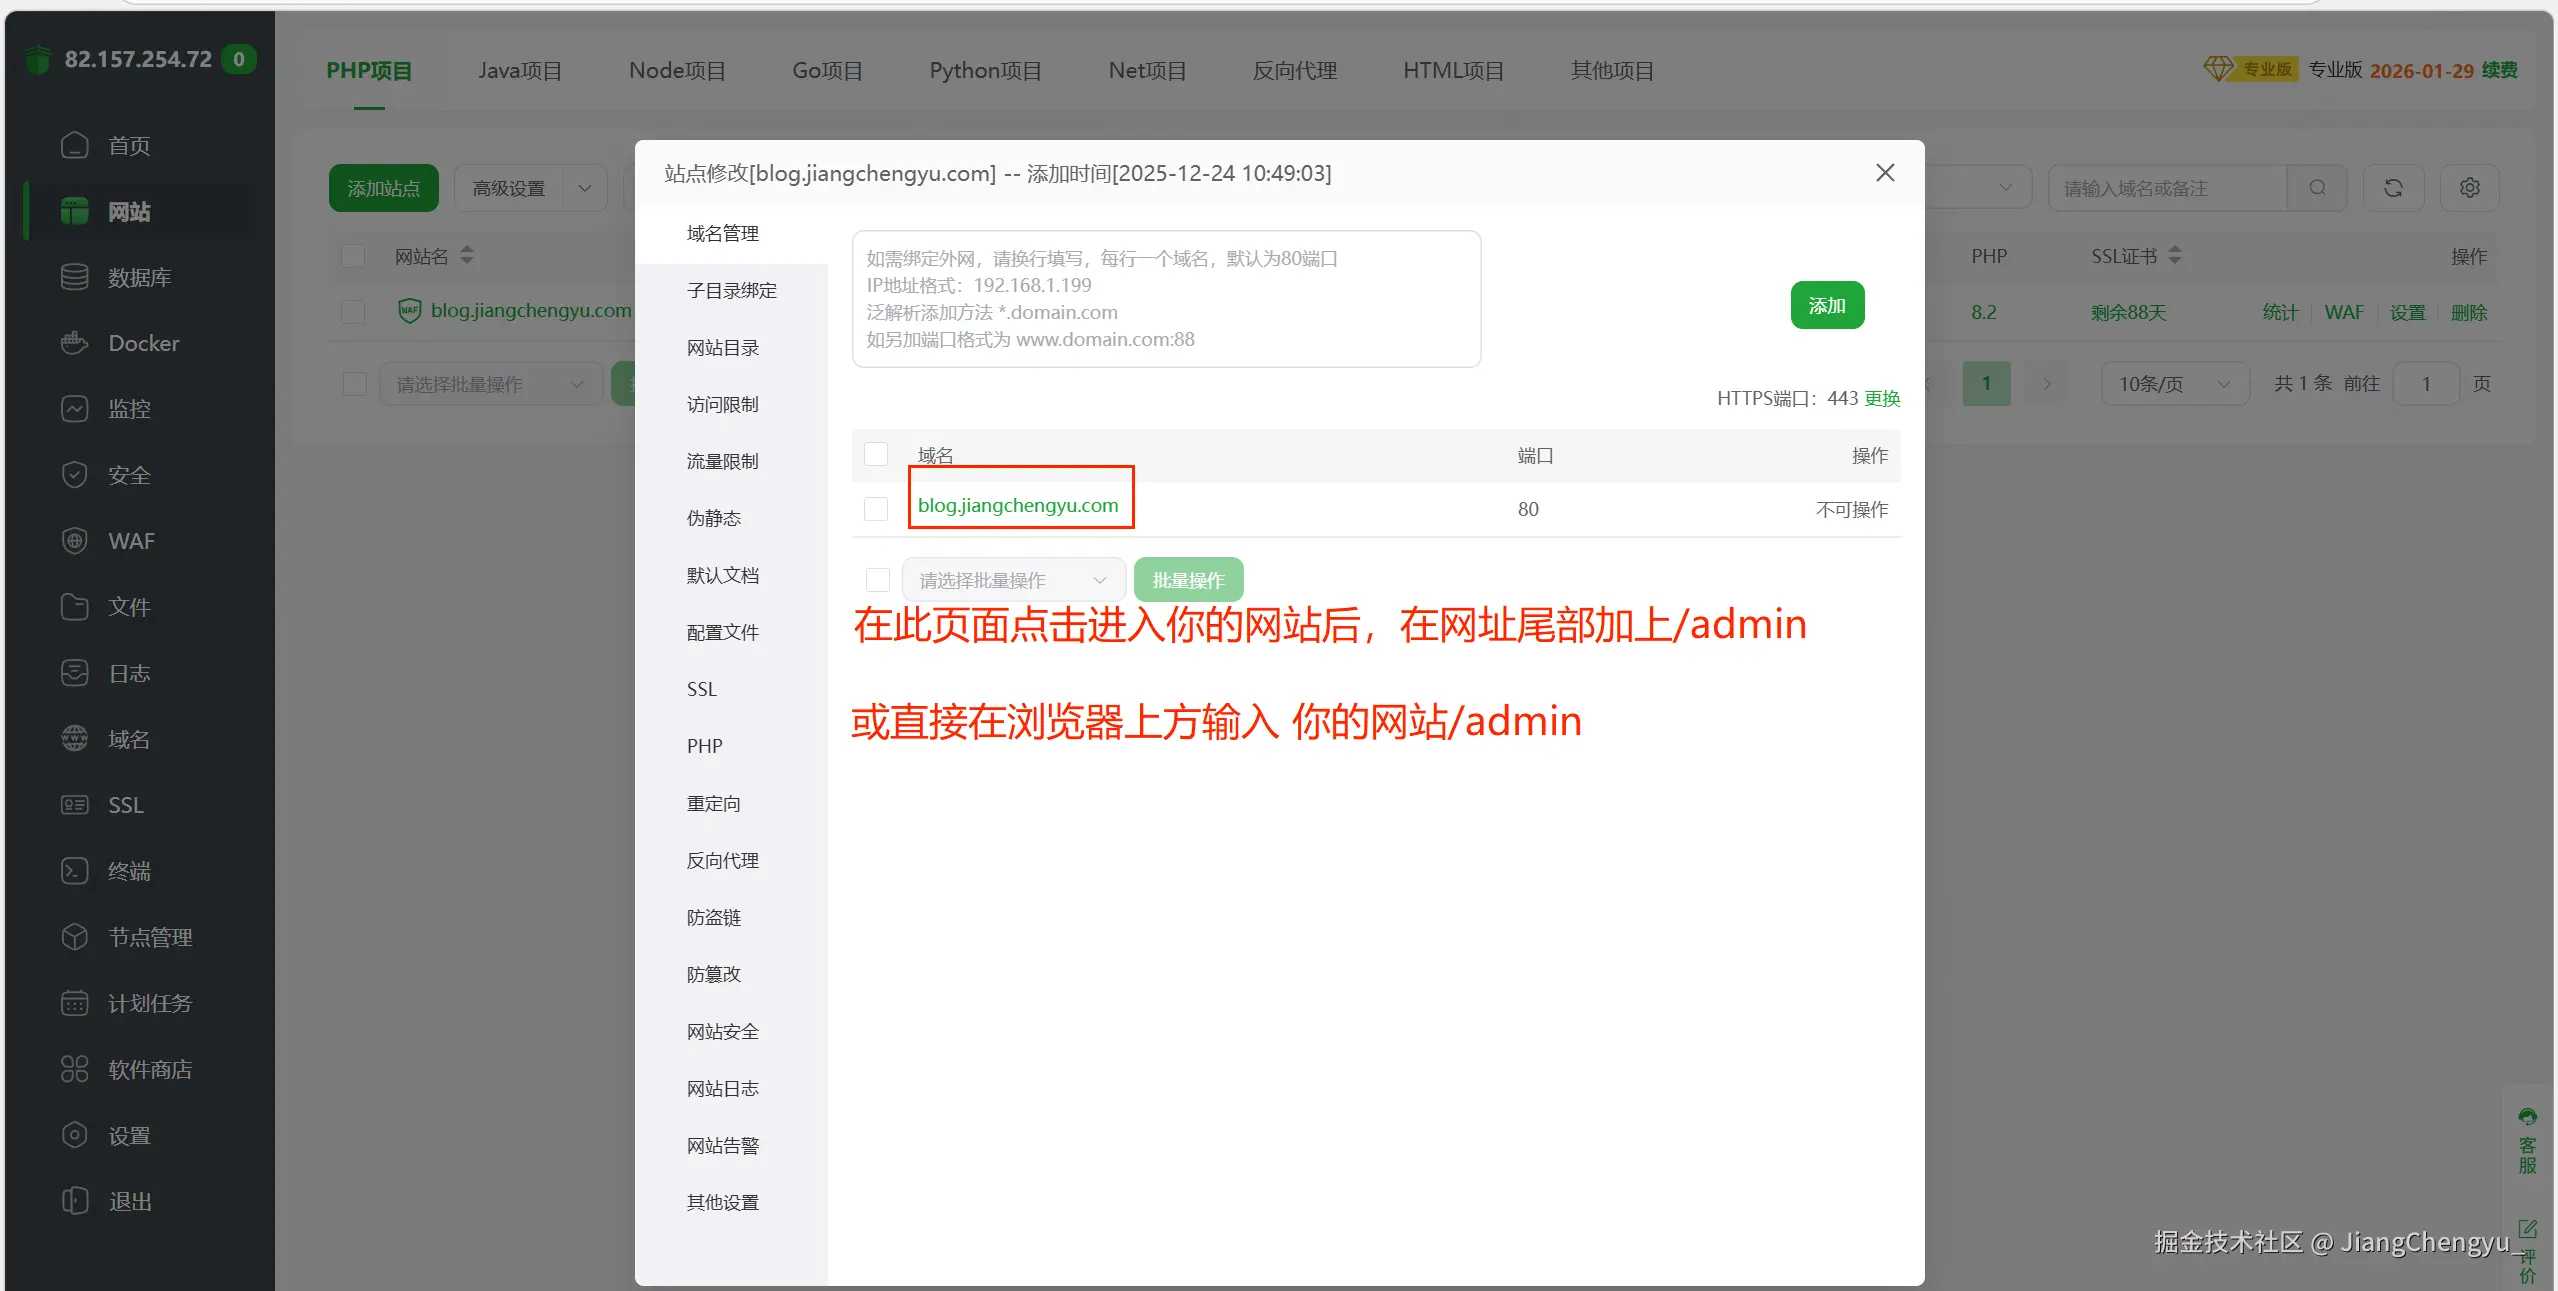Tick the checkbox beside the batch operation dropdown
2558x1291 pixels.
(877, 580)
